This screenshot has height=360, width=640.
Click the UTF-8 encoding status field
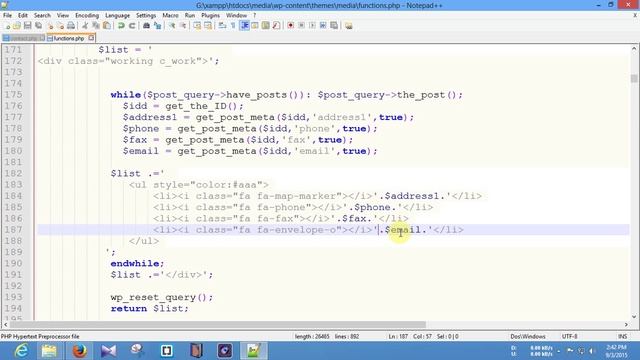569,336
